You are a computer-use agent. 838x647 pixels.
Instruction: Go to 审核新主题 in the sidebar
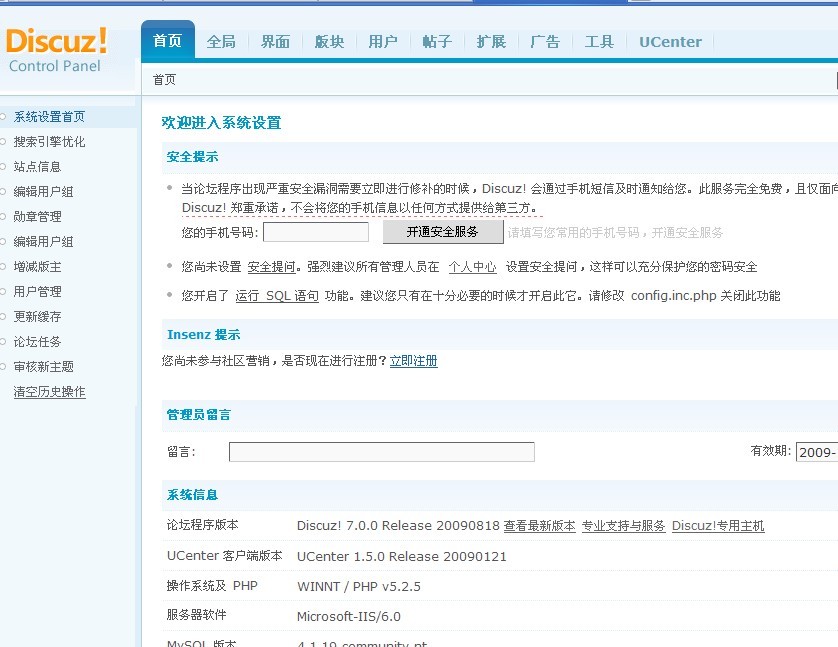(x=43, y=367)
